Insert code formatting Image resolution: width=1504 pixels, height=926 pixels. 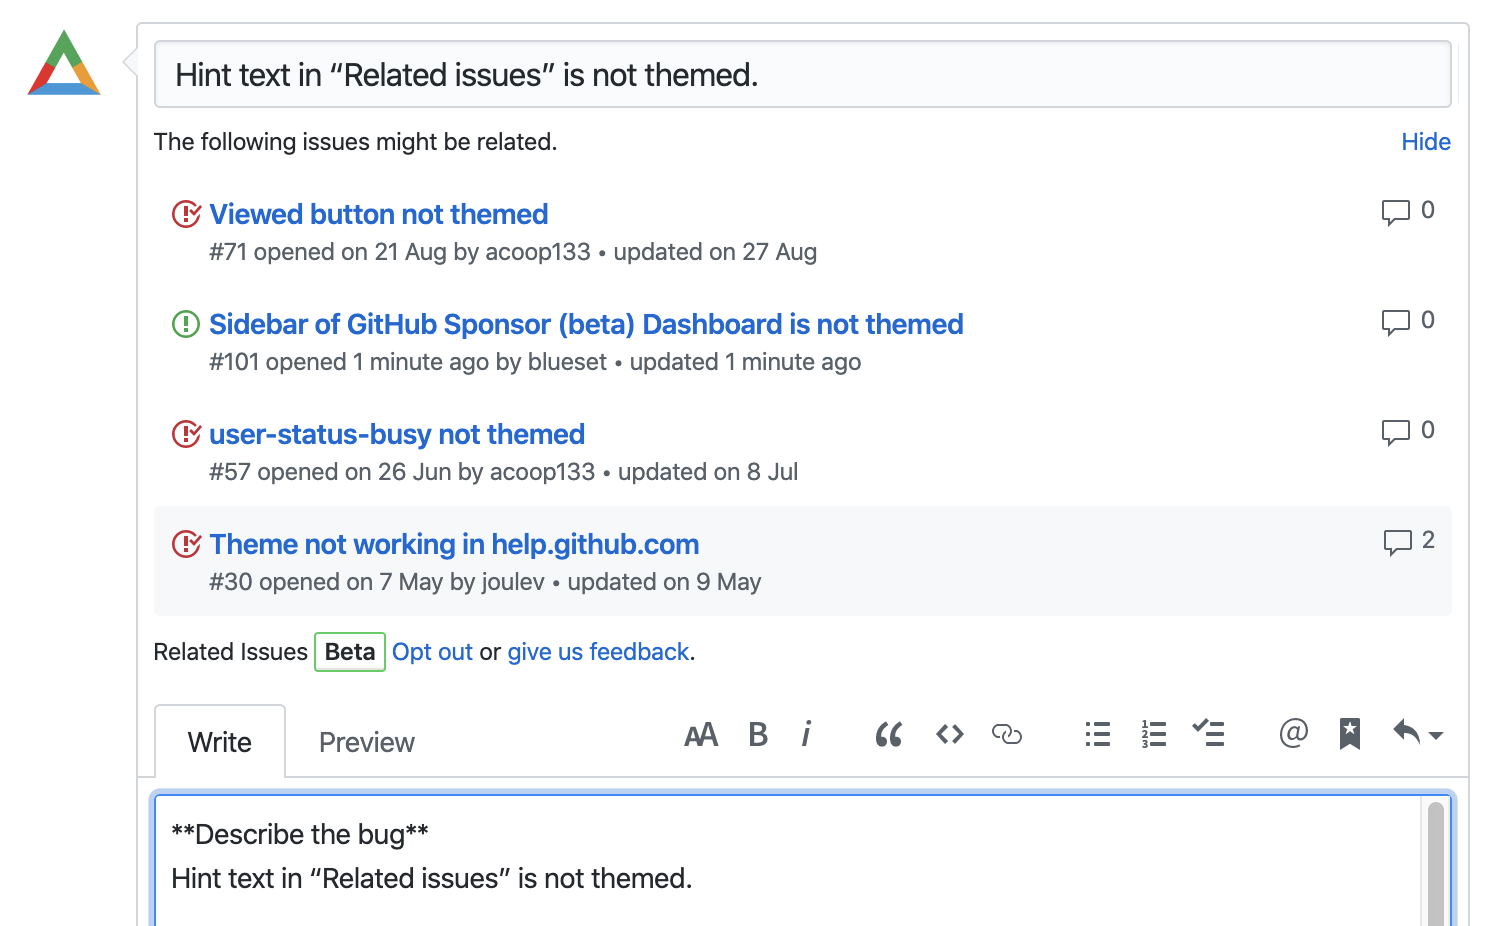(950, 735)
